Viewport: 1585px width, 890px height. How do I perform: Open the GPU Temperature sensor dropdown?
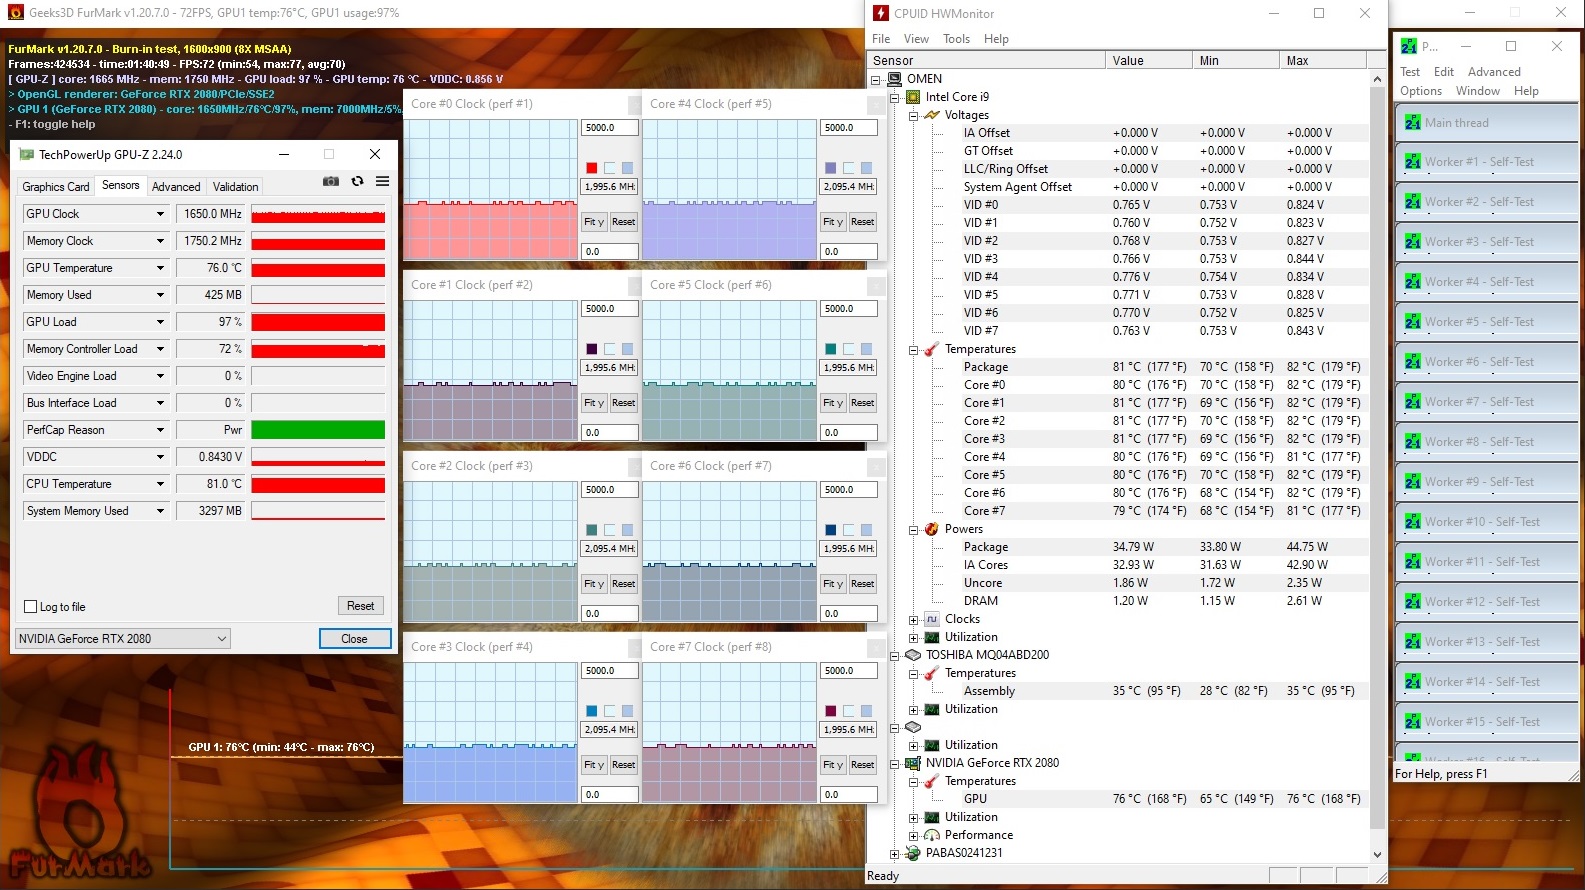(160, 268)
